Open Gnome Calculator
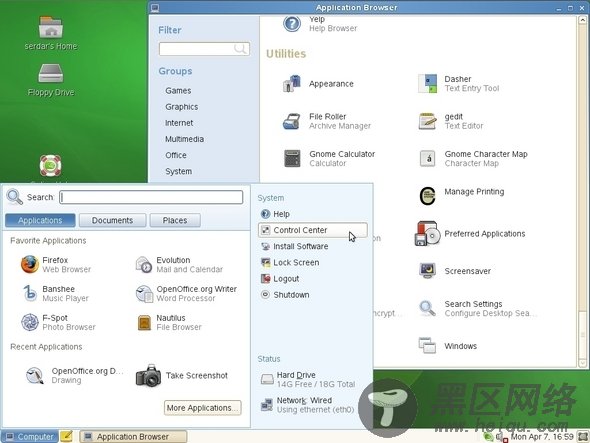This screenshot has width=590, height=443. [x=329, y=158]
